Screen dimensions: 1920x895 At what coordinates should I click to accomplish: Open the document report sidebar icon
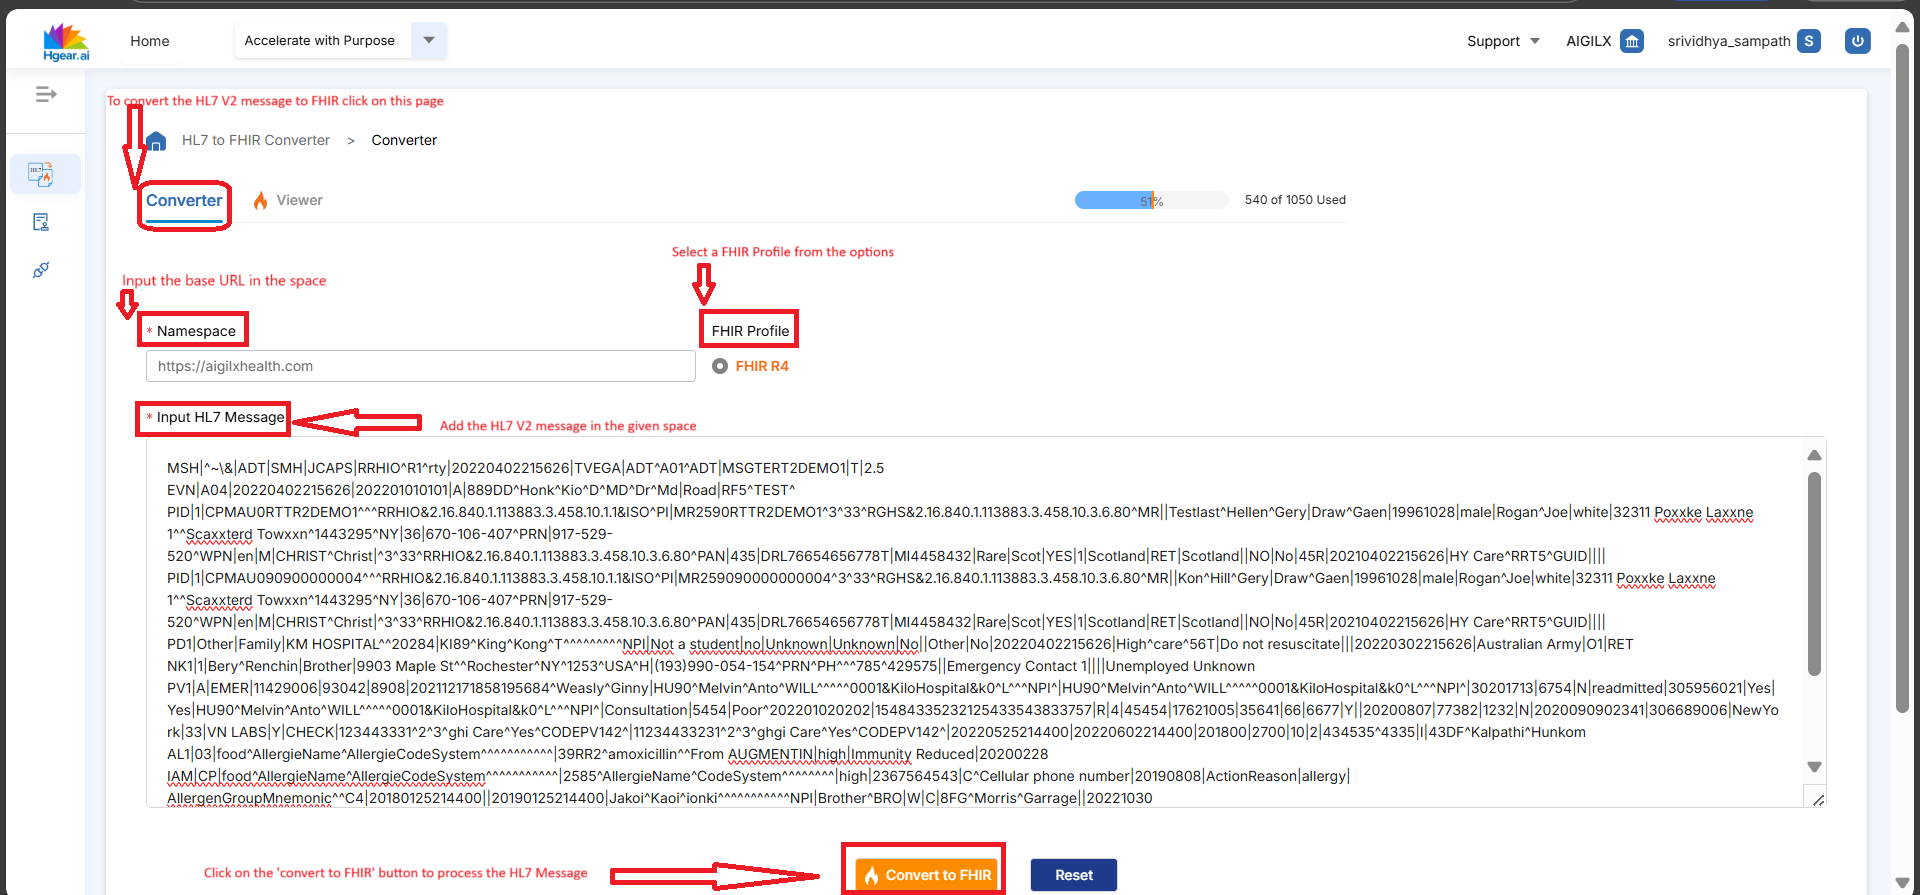(x=41, y=222)
